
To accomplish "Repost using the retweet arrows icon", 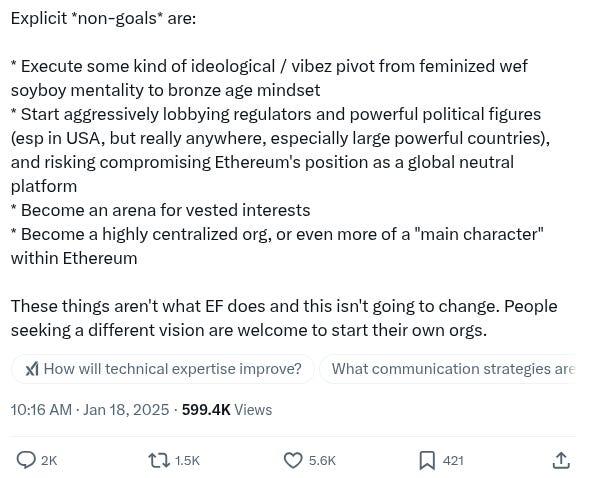I will 159,460.
